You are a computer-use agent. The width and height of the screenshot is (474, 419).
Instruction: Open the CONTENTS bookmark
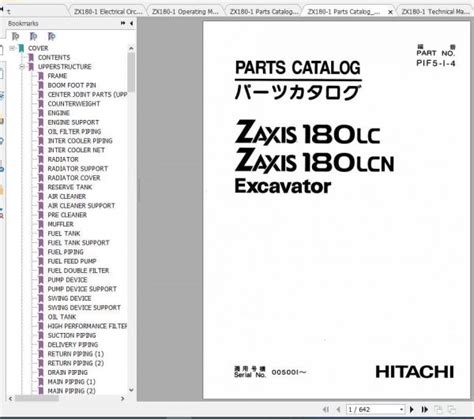point(54,58)
